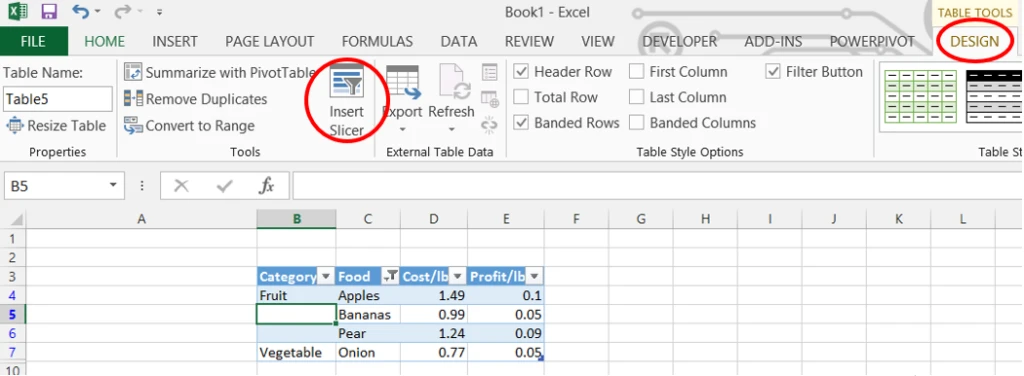Click the Unlink icon
This screenshot has height=376, width=1024.
(490, 125)
